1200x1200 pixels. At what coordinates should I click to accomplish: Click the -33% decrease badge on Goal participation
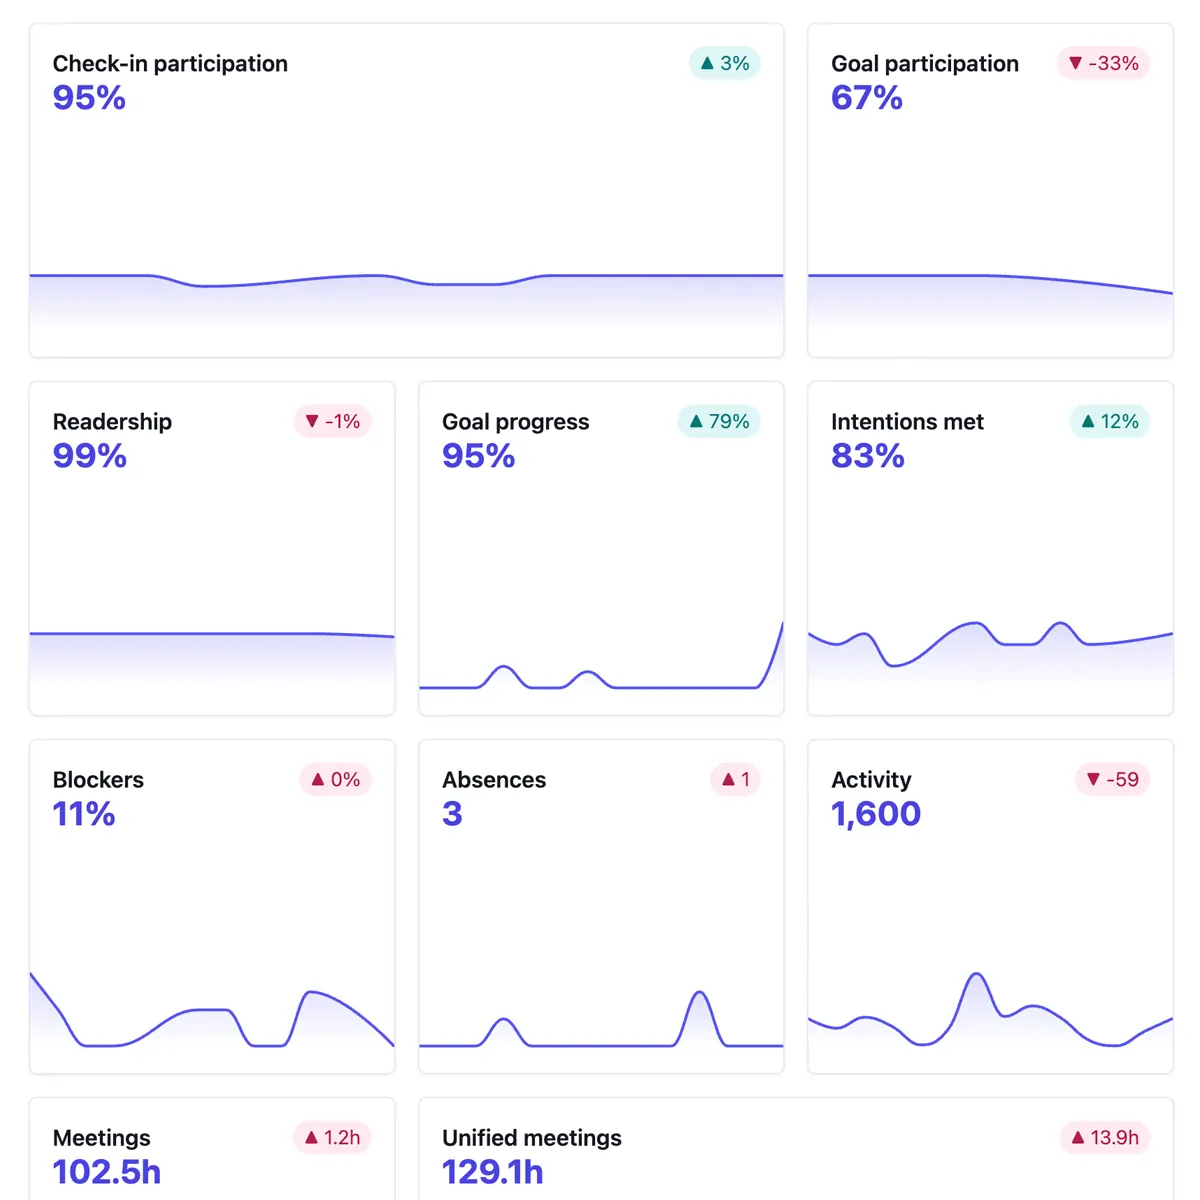(1102, 63)
